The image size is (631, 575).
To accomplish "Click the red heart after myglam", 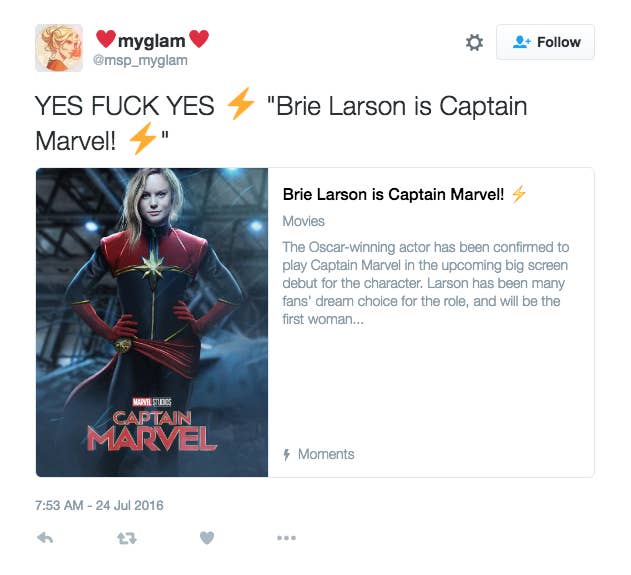I will (199, 39).
